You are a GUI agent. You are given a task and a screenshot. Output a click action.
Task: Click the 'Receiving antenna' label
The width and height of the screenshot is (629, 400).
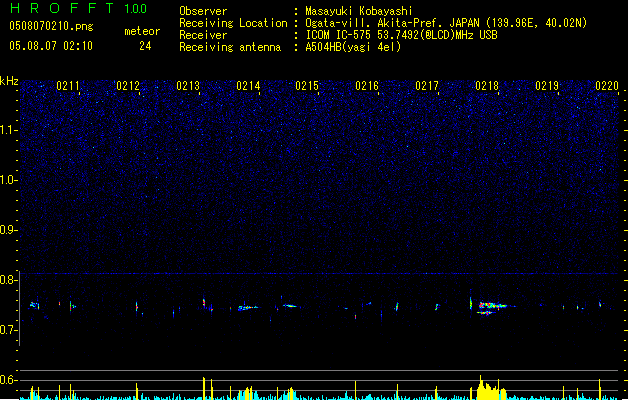(x=230, y=47)
